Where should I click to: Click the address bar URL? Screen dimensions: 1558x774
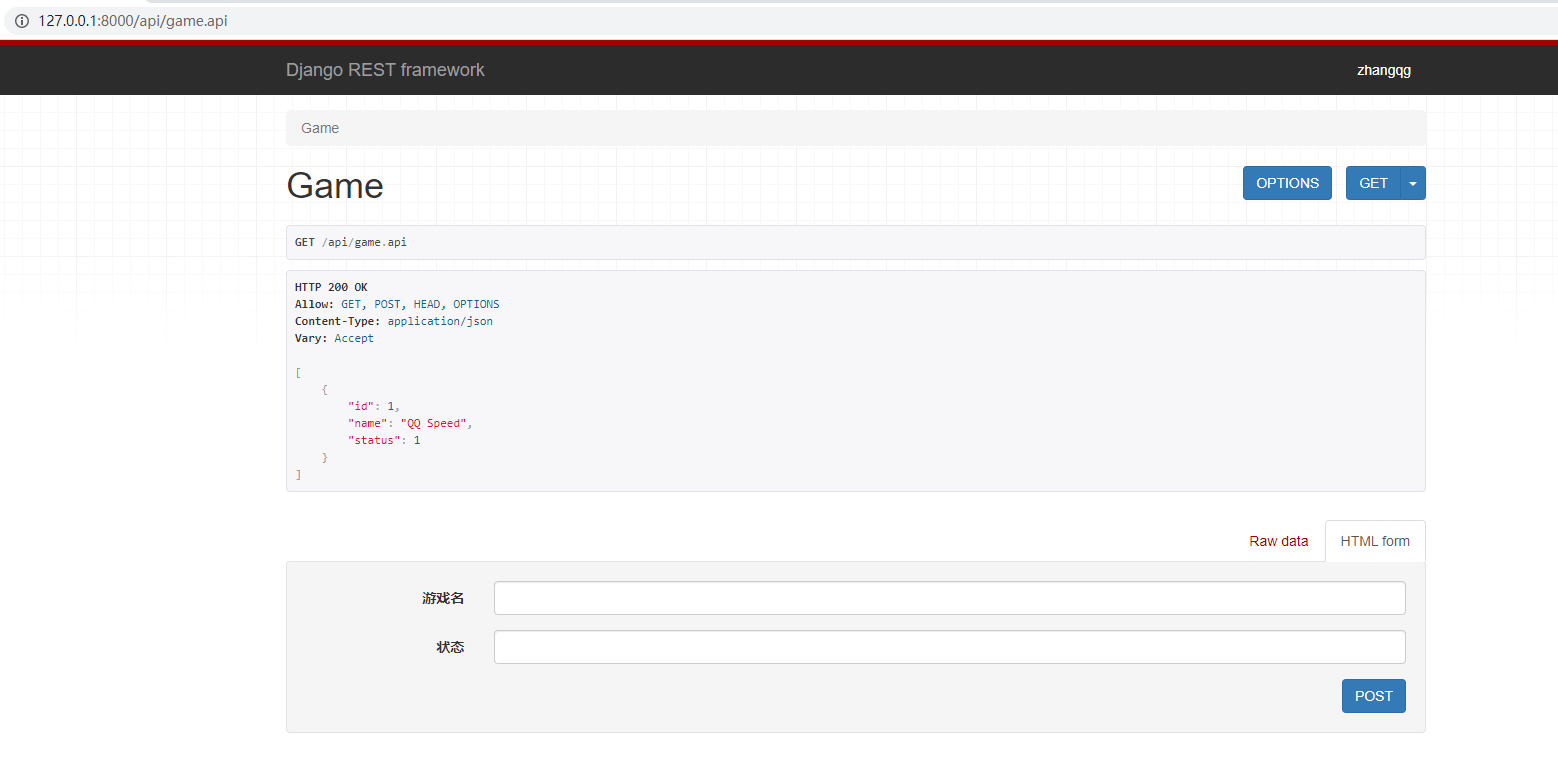click(x=133, y=21)
